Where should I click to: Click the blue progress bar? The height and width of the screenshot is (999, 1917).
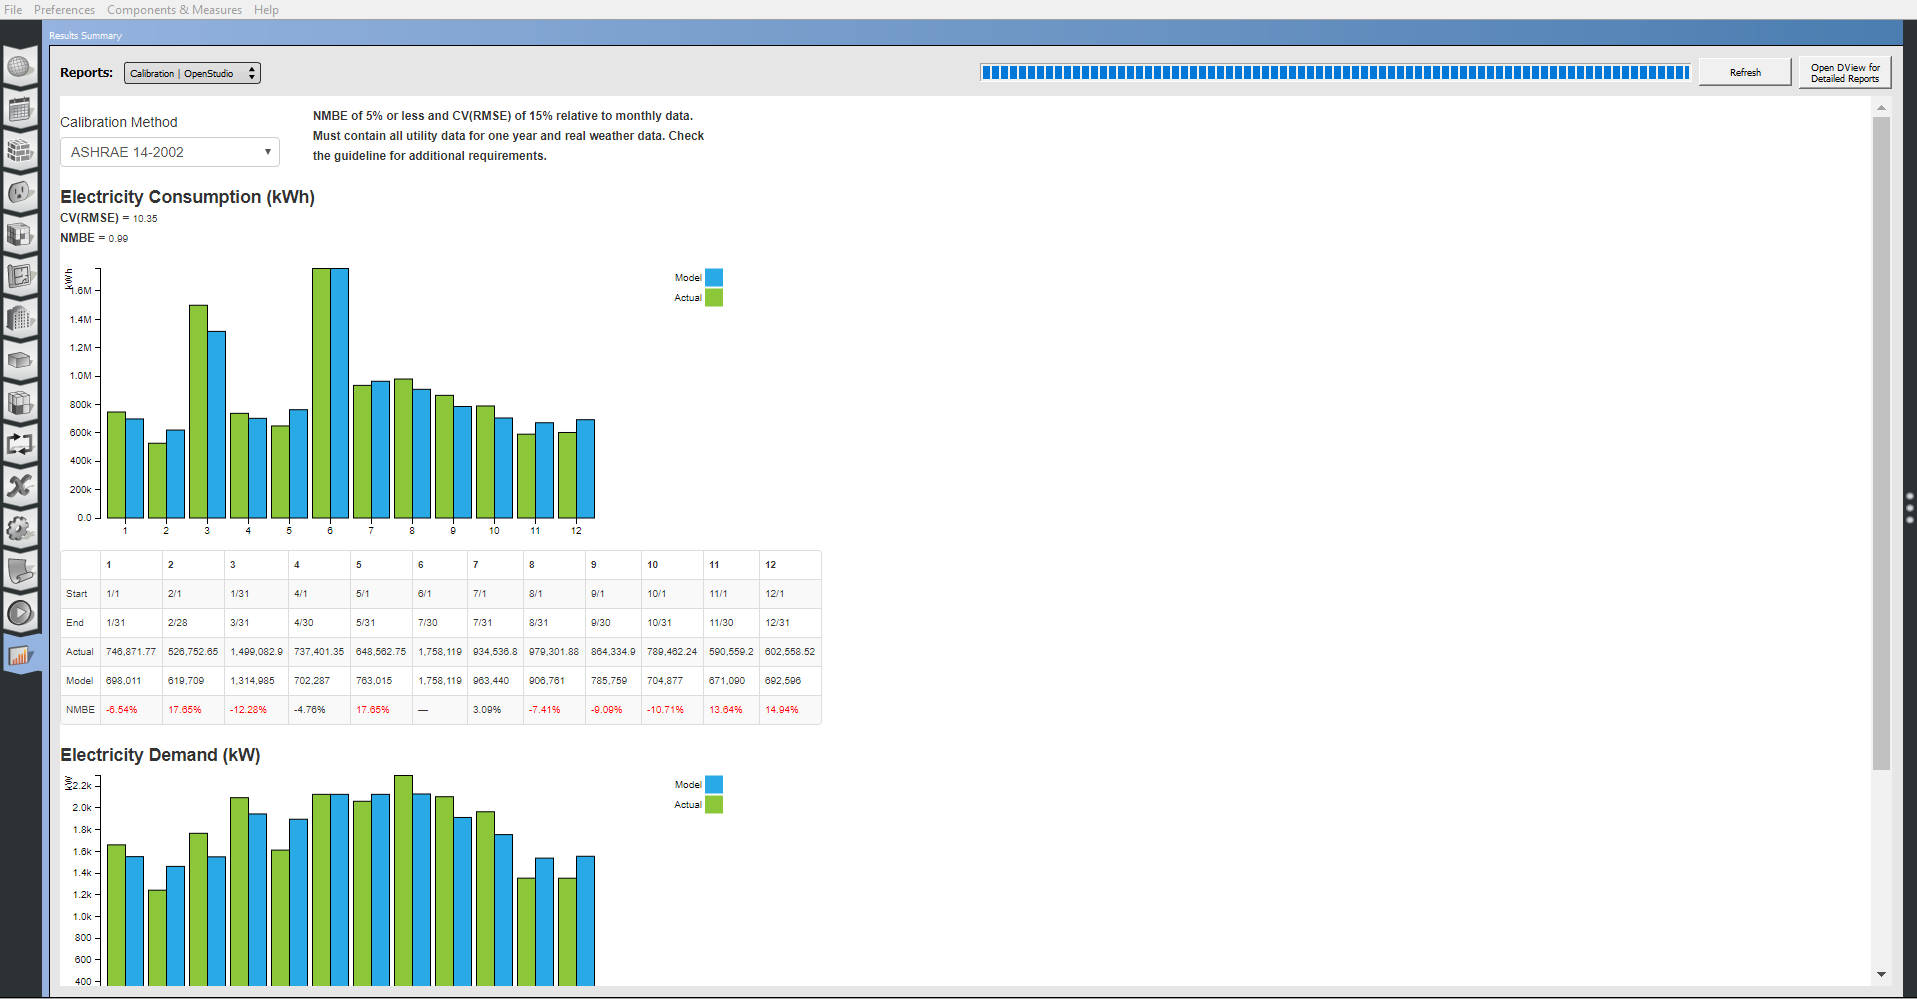[x=1334, y=71]
